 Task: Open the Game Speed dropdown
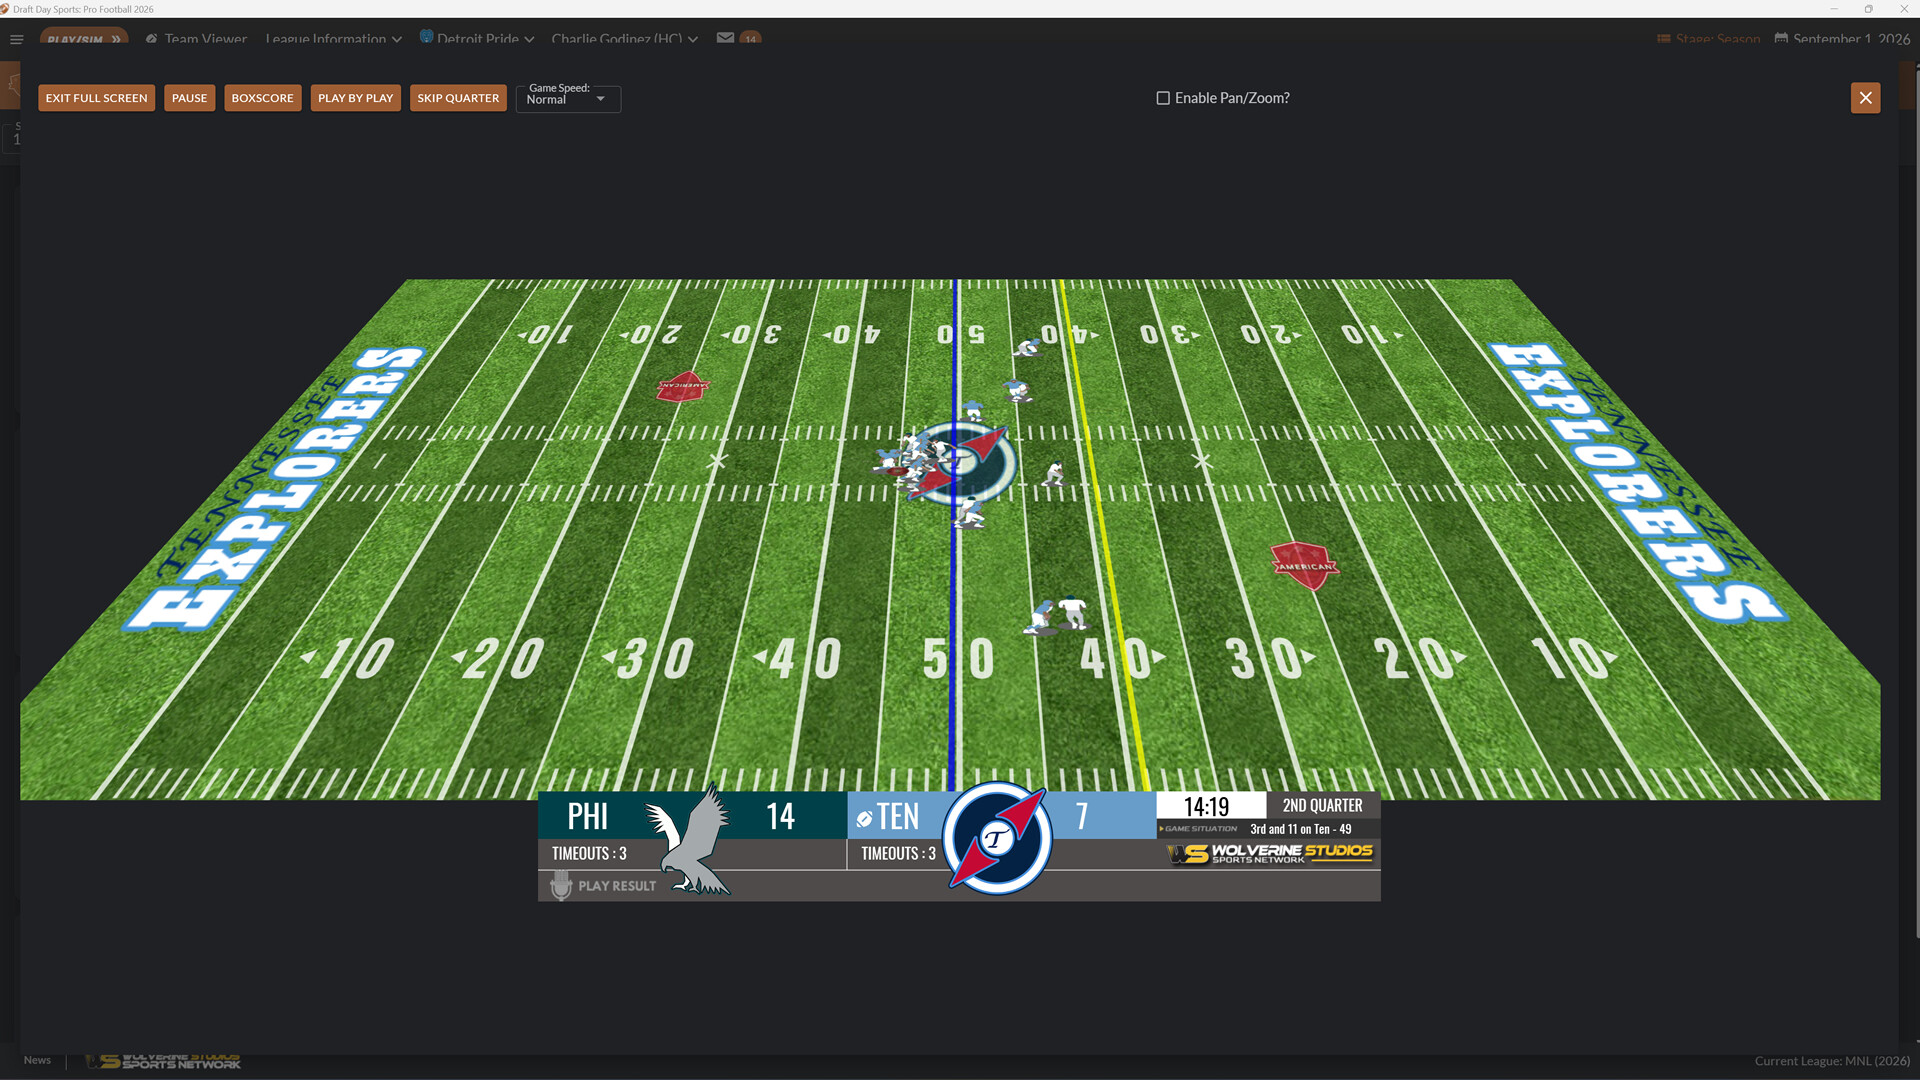567,99
